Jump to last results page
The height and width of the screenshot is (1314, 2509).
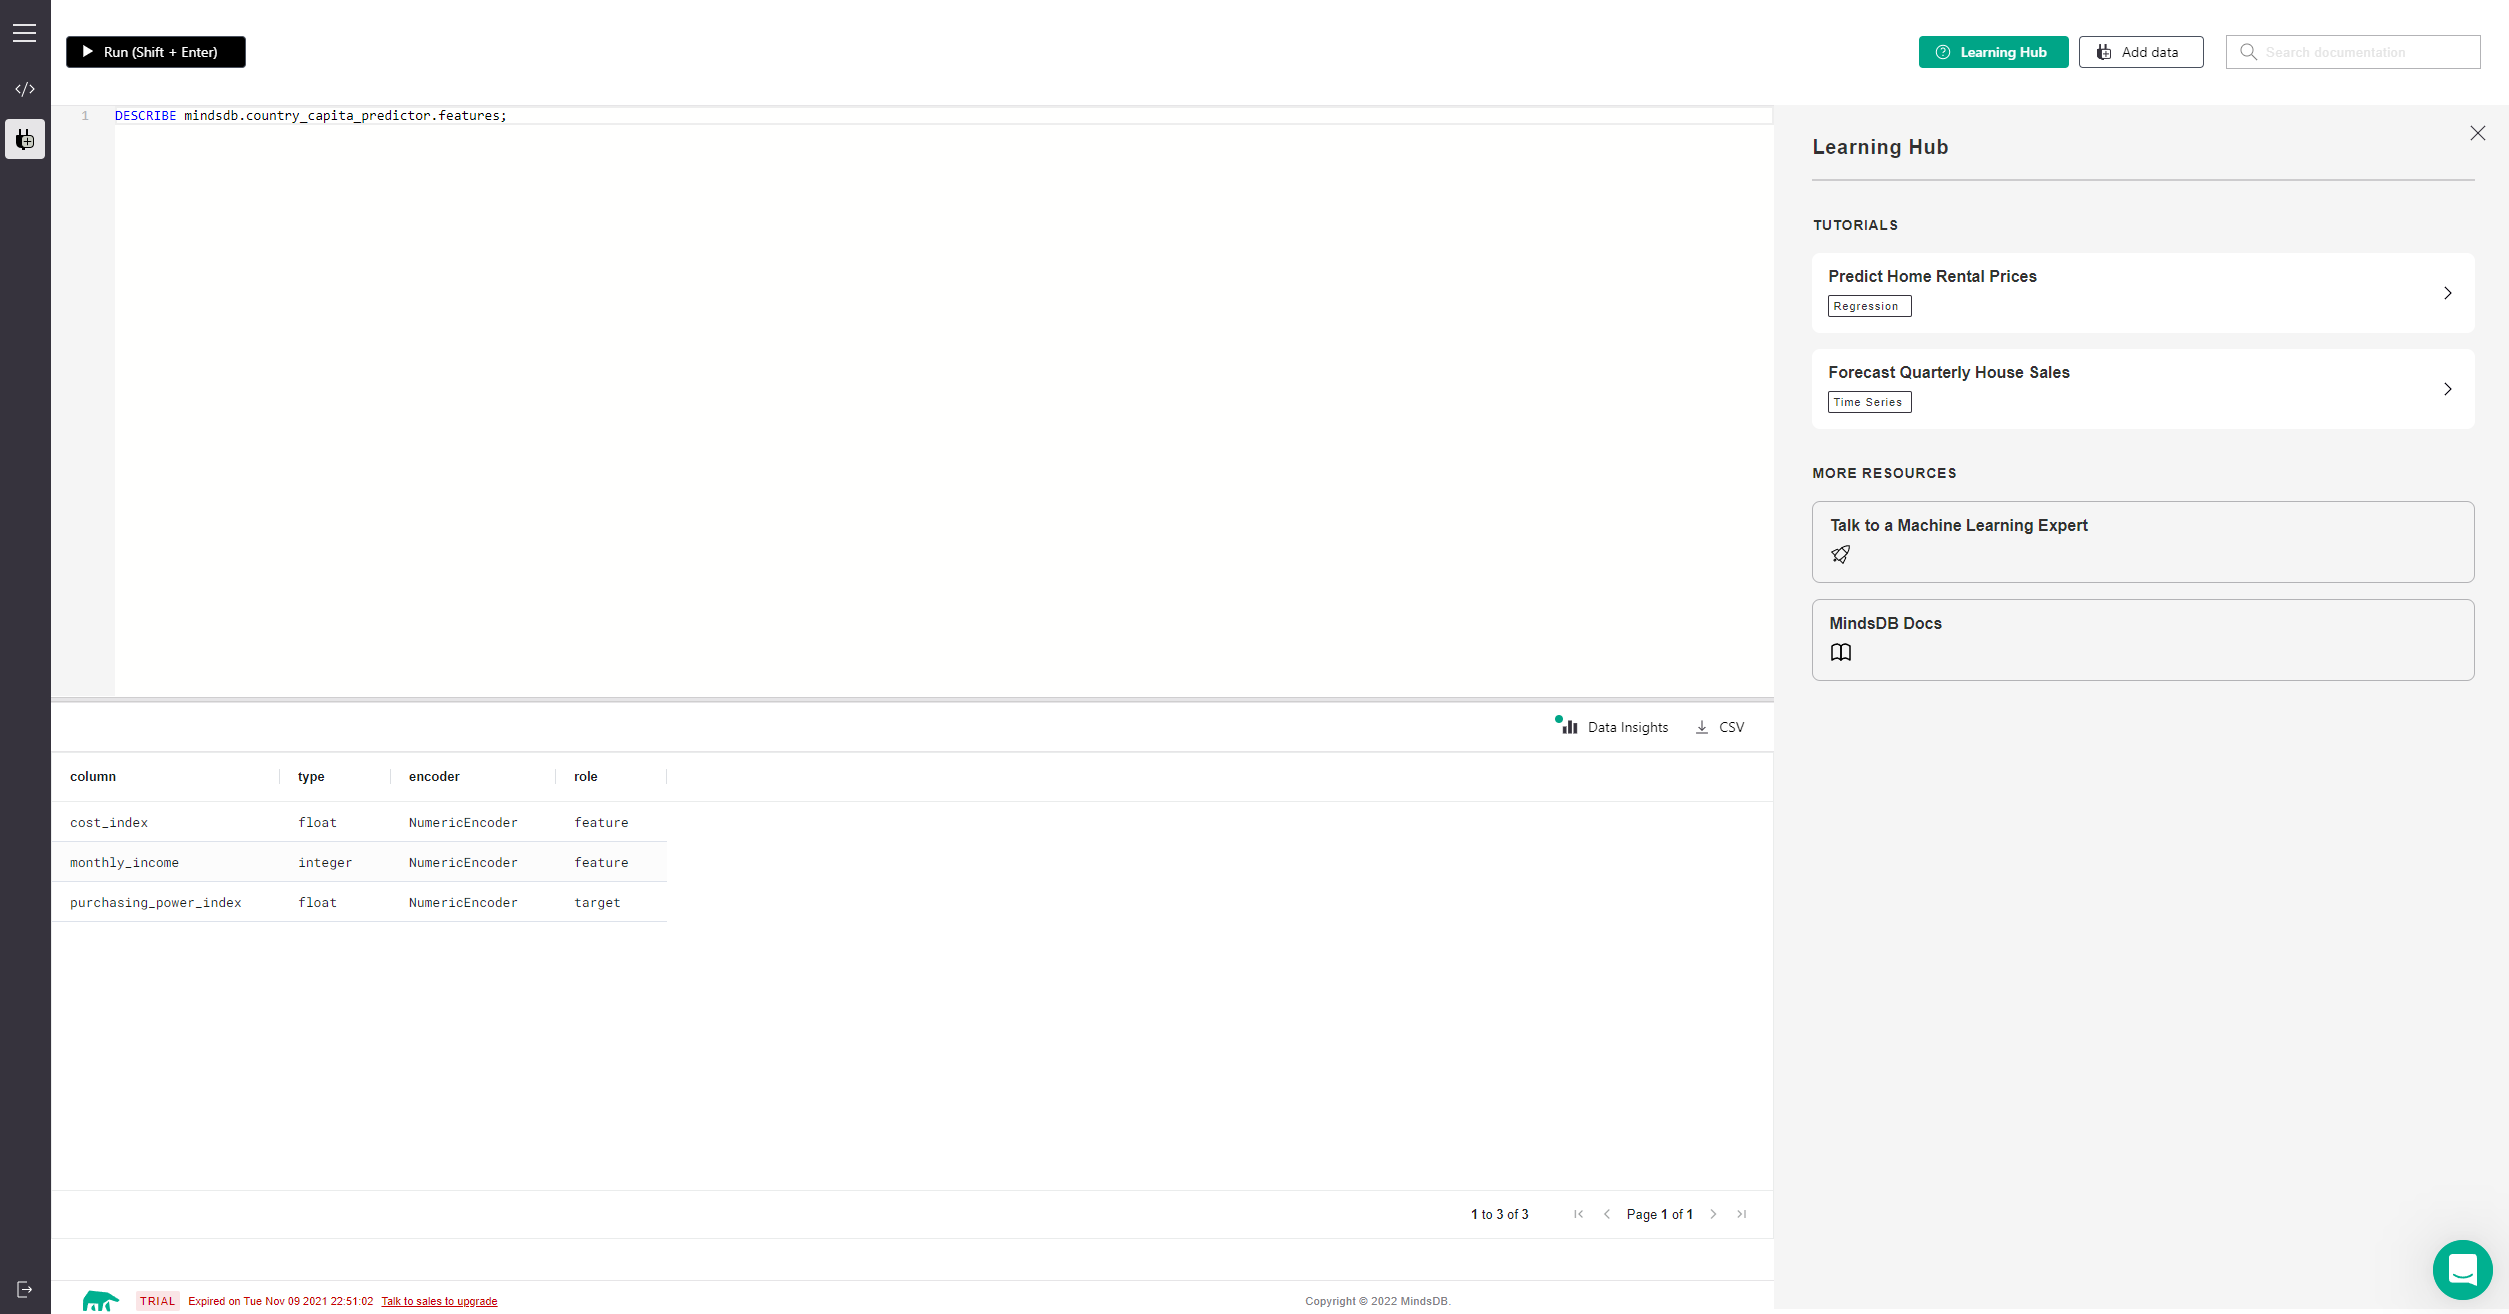[x=1742, y=1214]
